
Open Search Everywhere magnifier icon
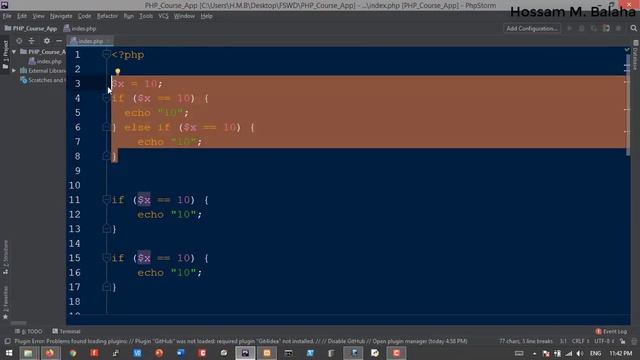tap(633, 29)
